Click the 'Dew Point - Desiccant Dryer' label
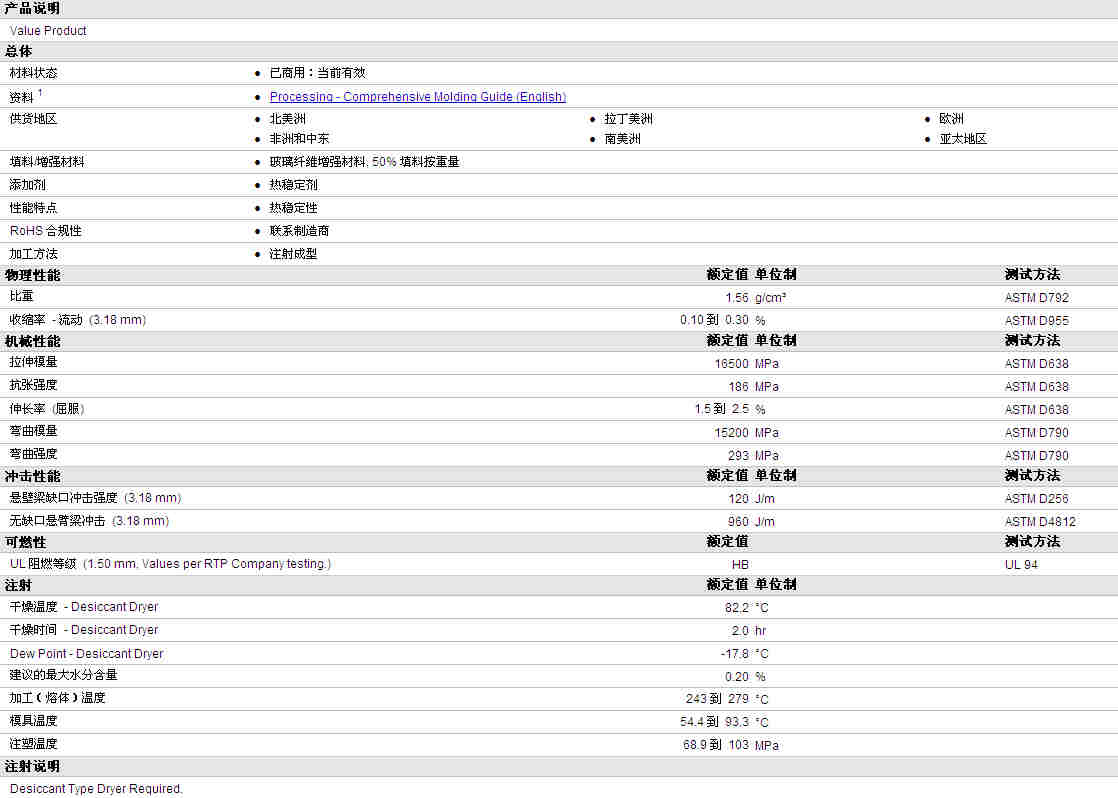This screenshot has width=1118, height=798. (x=86, y=654)
